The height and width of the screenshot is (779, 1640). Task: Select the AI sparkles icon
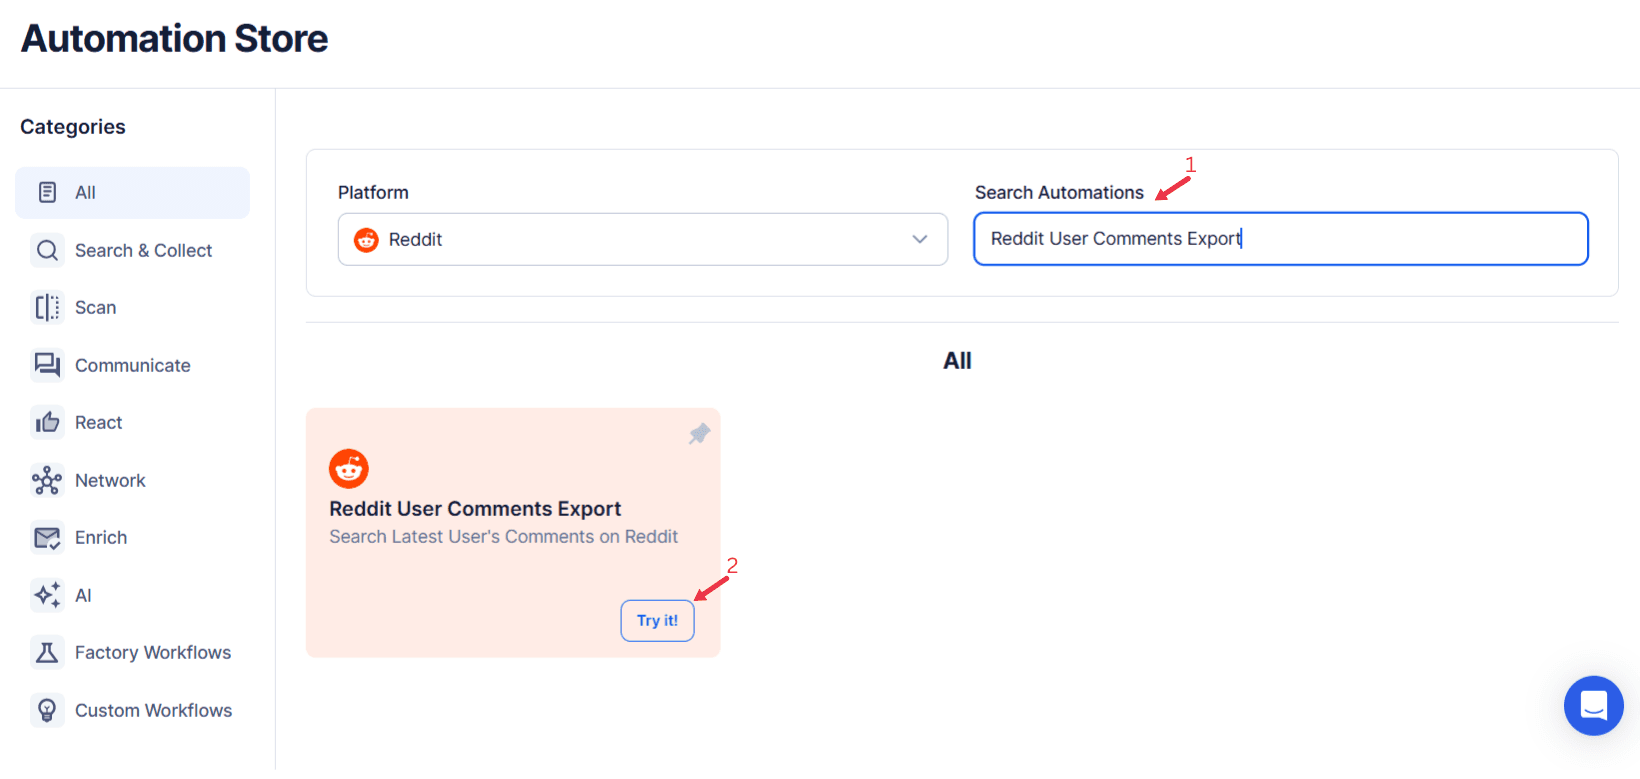[x=47, y=595]
